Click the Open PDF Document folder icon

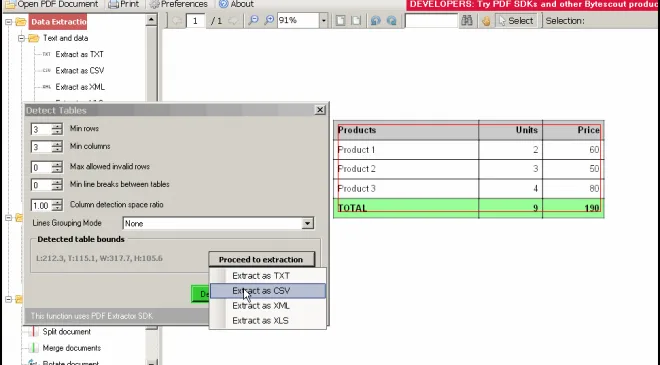click(x=10, y=4)
